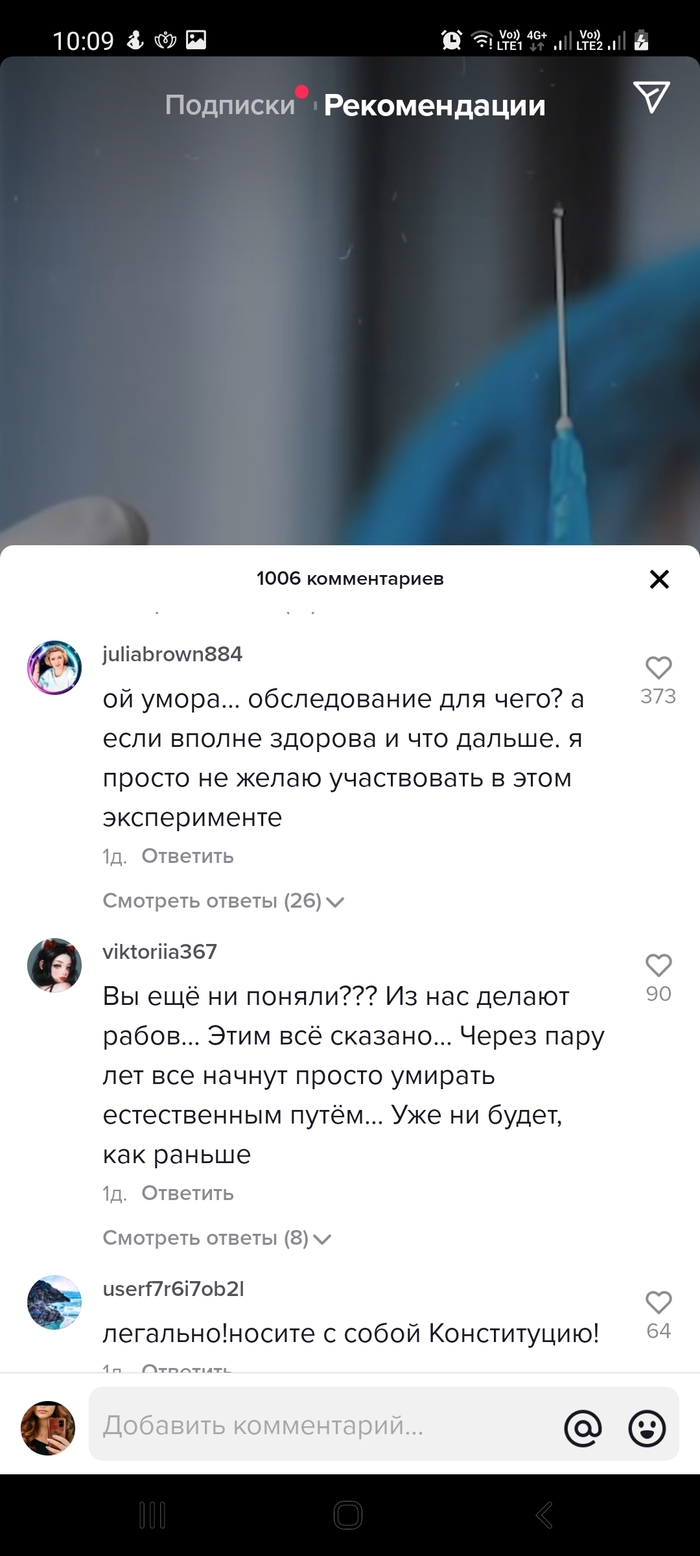This screenshot has width=700, height=1556.
Task: Tap the share paper-plane icon
Action: [651, 97]
